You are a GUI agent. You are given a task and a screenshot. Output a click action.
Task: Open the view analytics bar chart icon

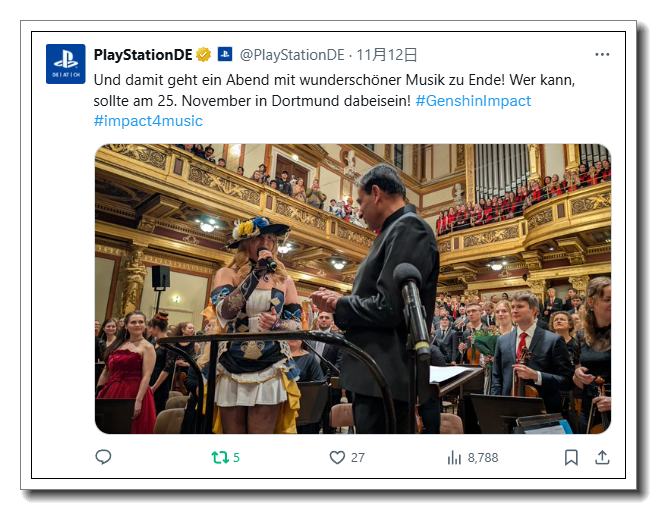point(454,458)
